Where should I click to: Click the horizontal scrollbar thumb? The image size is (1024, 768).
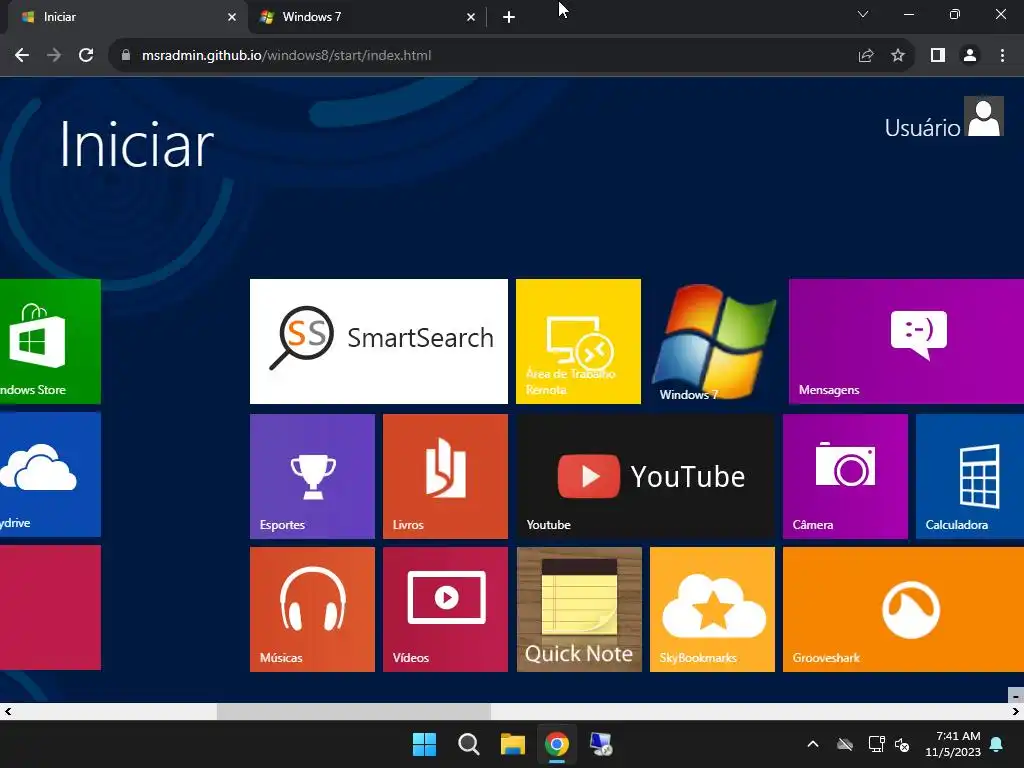tap(353, 711)
